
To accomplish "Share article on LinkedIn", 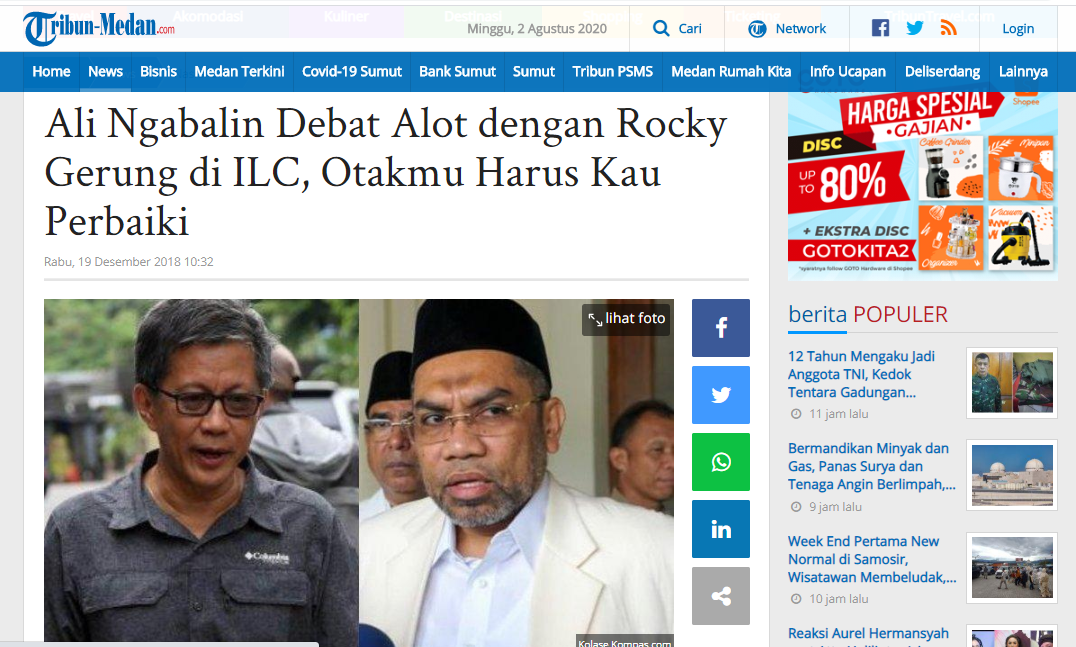I will pyautogui.click(x=721, y=529).
